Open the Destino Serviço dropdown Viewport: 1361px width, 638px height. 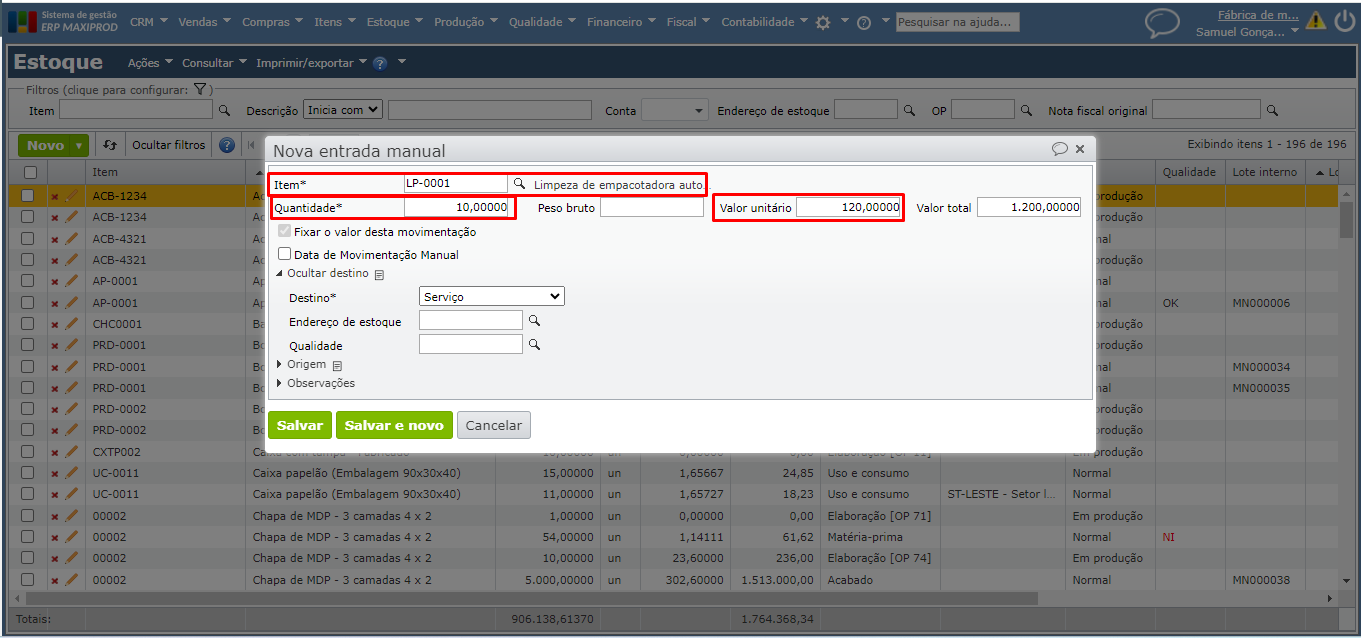point(492,296)
